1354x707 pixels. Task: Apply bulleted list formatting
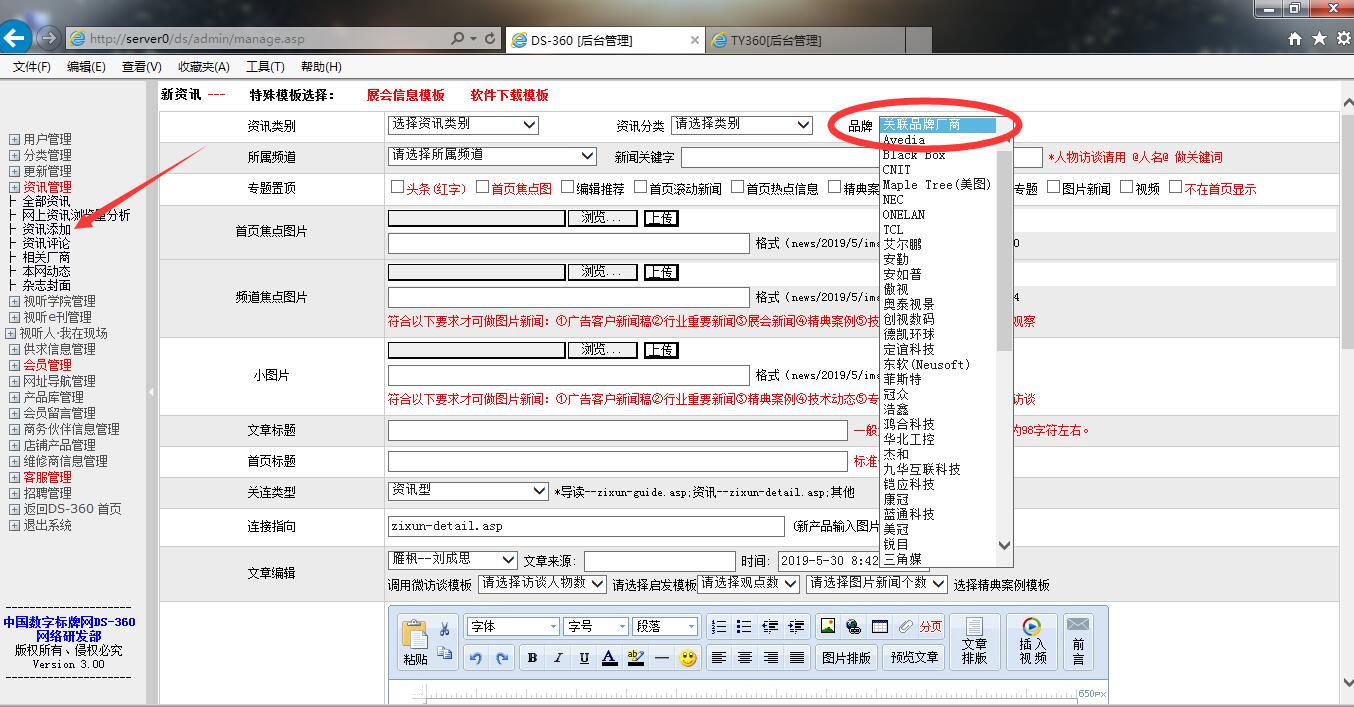744,627
